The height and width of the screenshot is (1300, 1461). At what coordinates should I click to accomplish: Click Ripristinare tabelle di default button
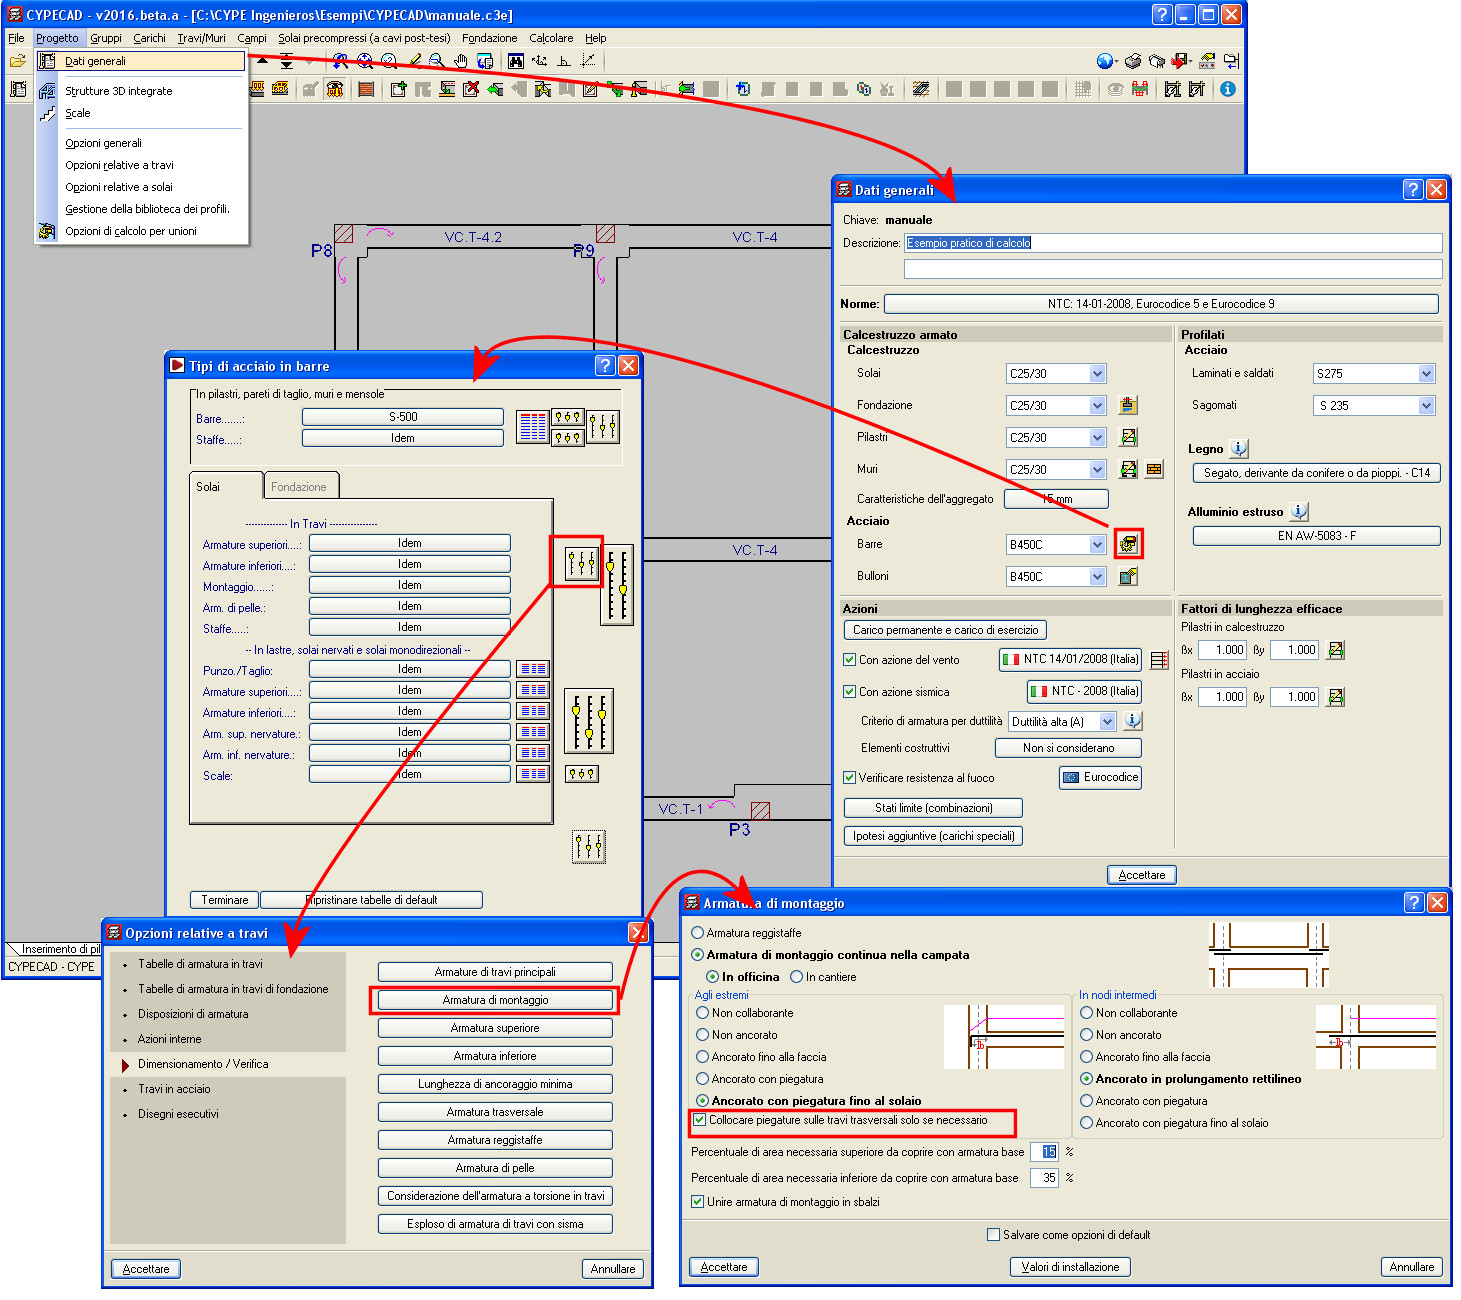pos(371,900)
